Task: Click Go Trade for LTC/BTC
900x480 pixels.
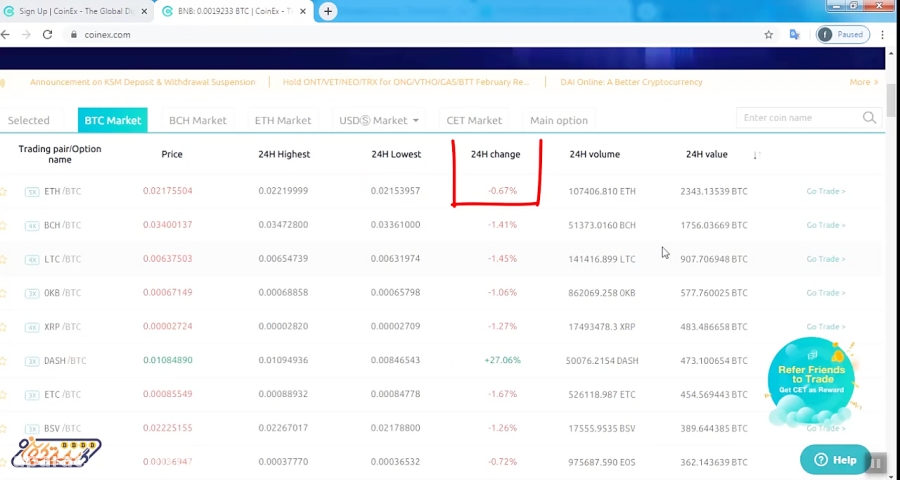Action: (x=825, y=259)
